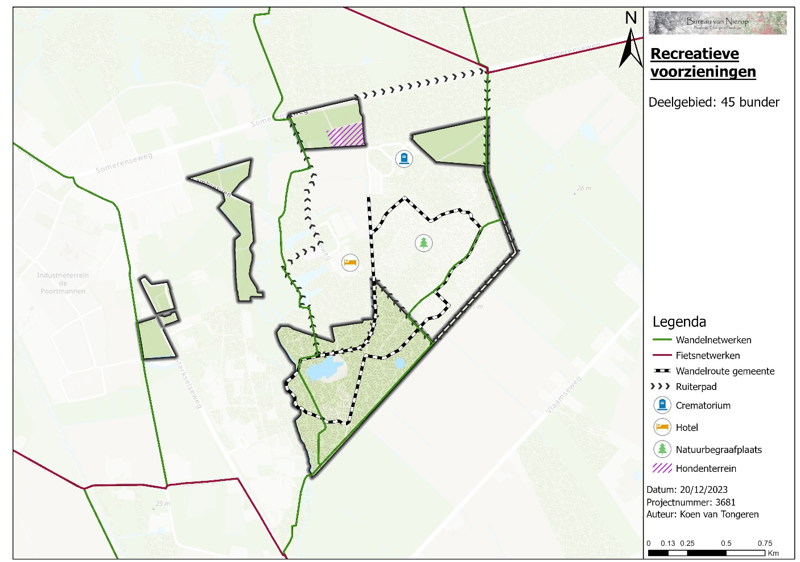Select the Deelgebied: 45 bunder text
Screen dimensions: 800x562
(x=714, y=101)
